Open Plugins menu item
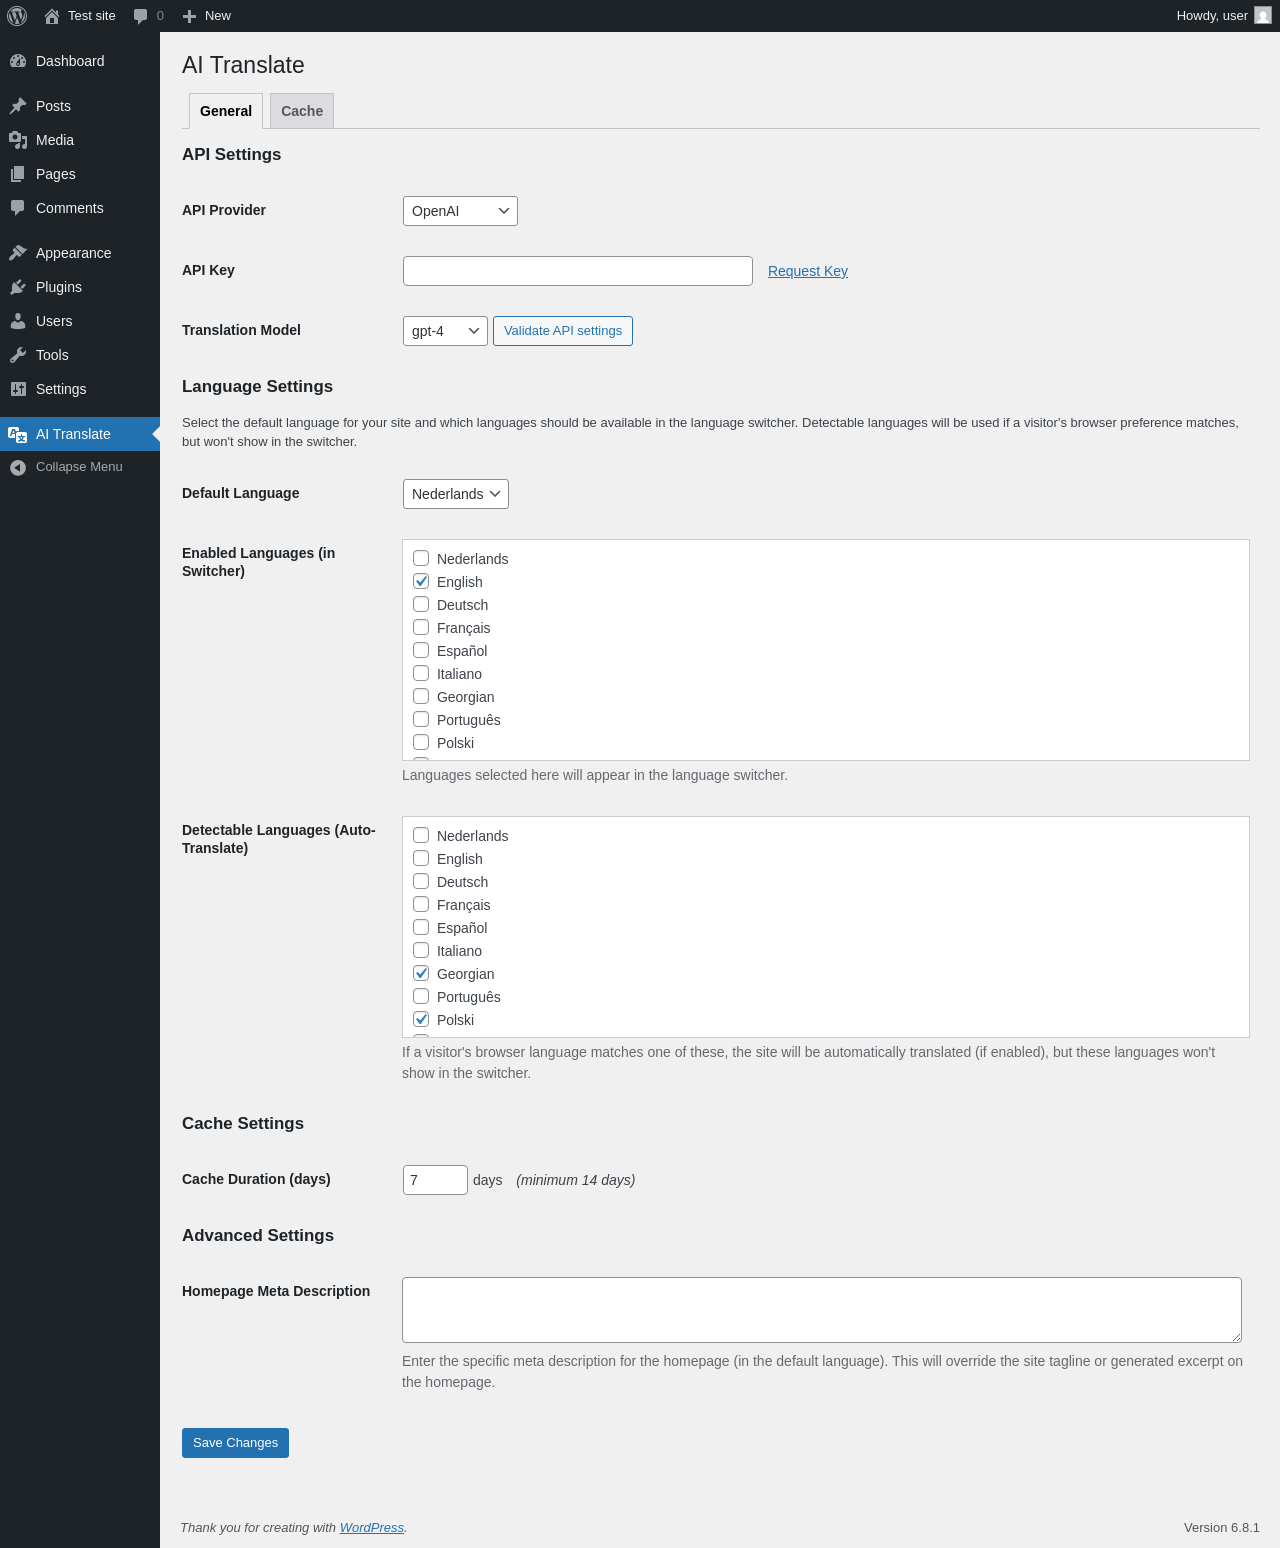 tap(80, 287)
